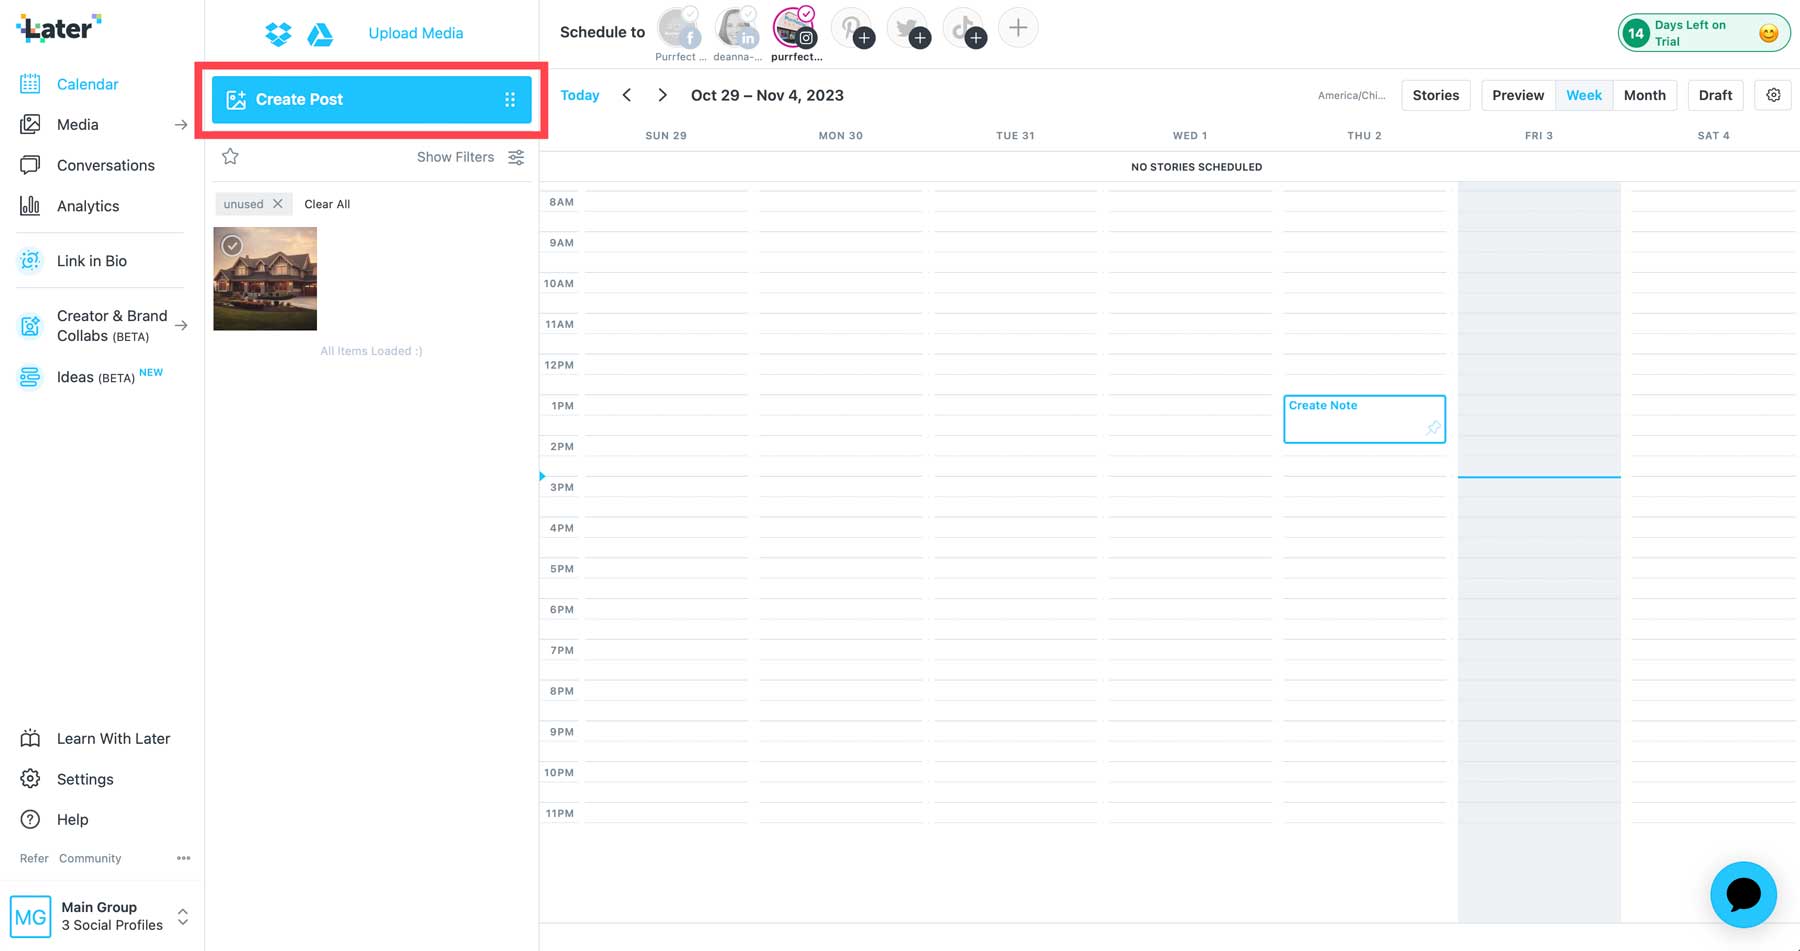Viewport: 1800px width, 951px height.
Task: Click the Oct 29 – Nov 4, 2023 date range
Action: (767, 95)
